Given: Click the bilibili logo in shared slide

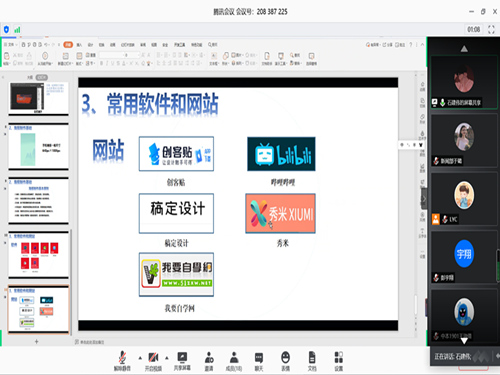Looking at the screenshot, I should point(281,154).
